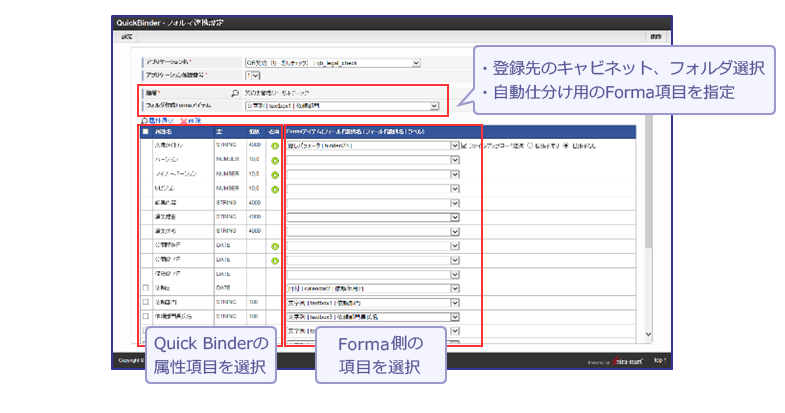This screenshot has height=413, width=785.
Task: Open the application history number dropdown
Action: tap(253, 76)
